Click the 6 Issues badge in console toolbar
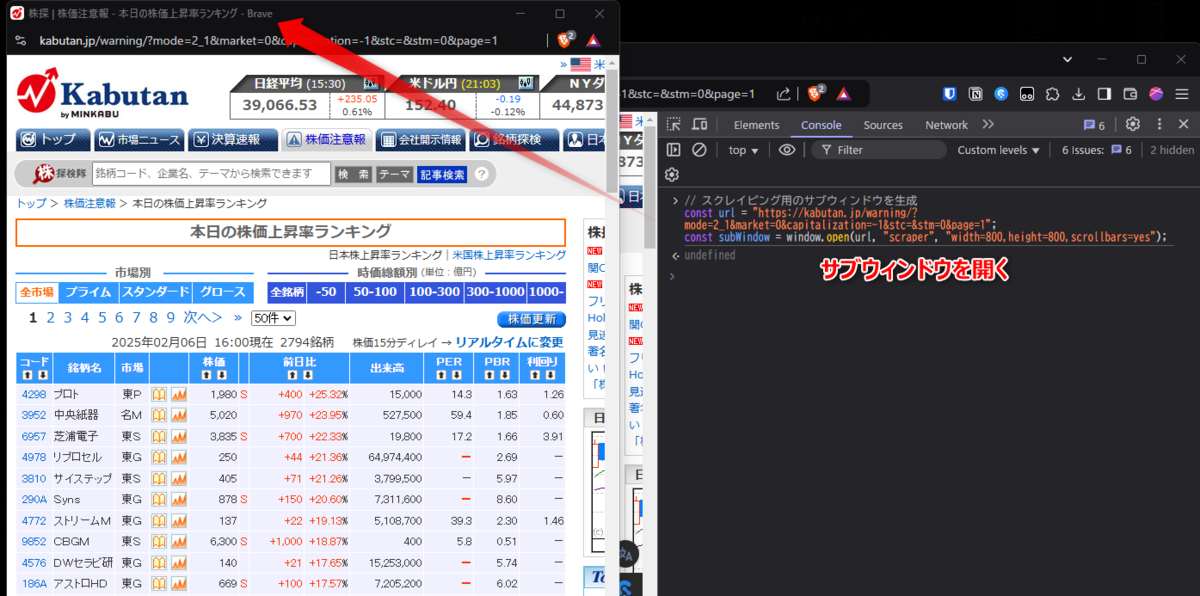1200x596 pixels. click(1097, 150)
